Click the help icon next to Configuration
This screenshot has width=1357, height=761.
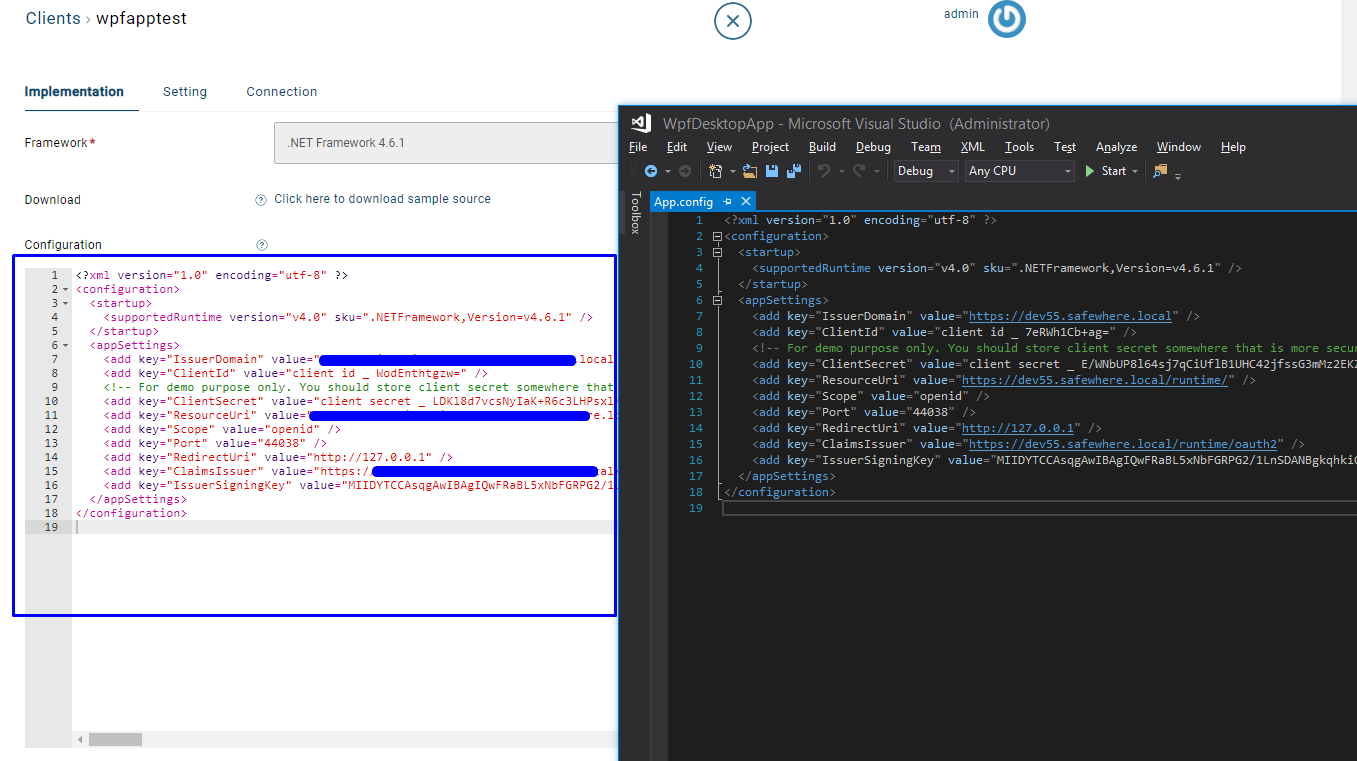(x=262, y=245)
